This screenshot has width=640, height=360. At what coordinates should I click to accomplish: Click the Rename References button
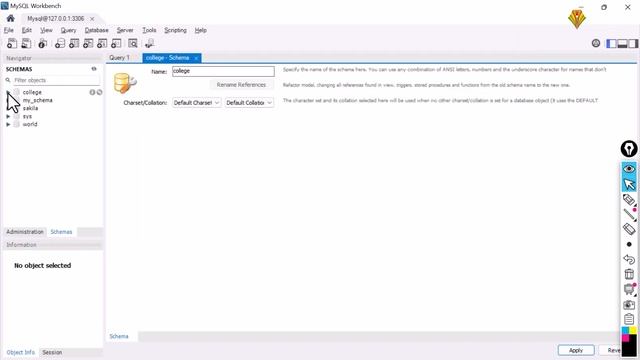(x=241, y=85)
